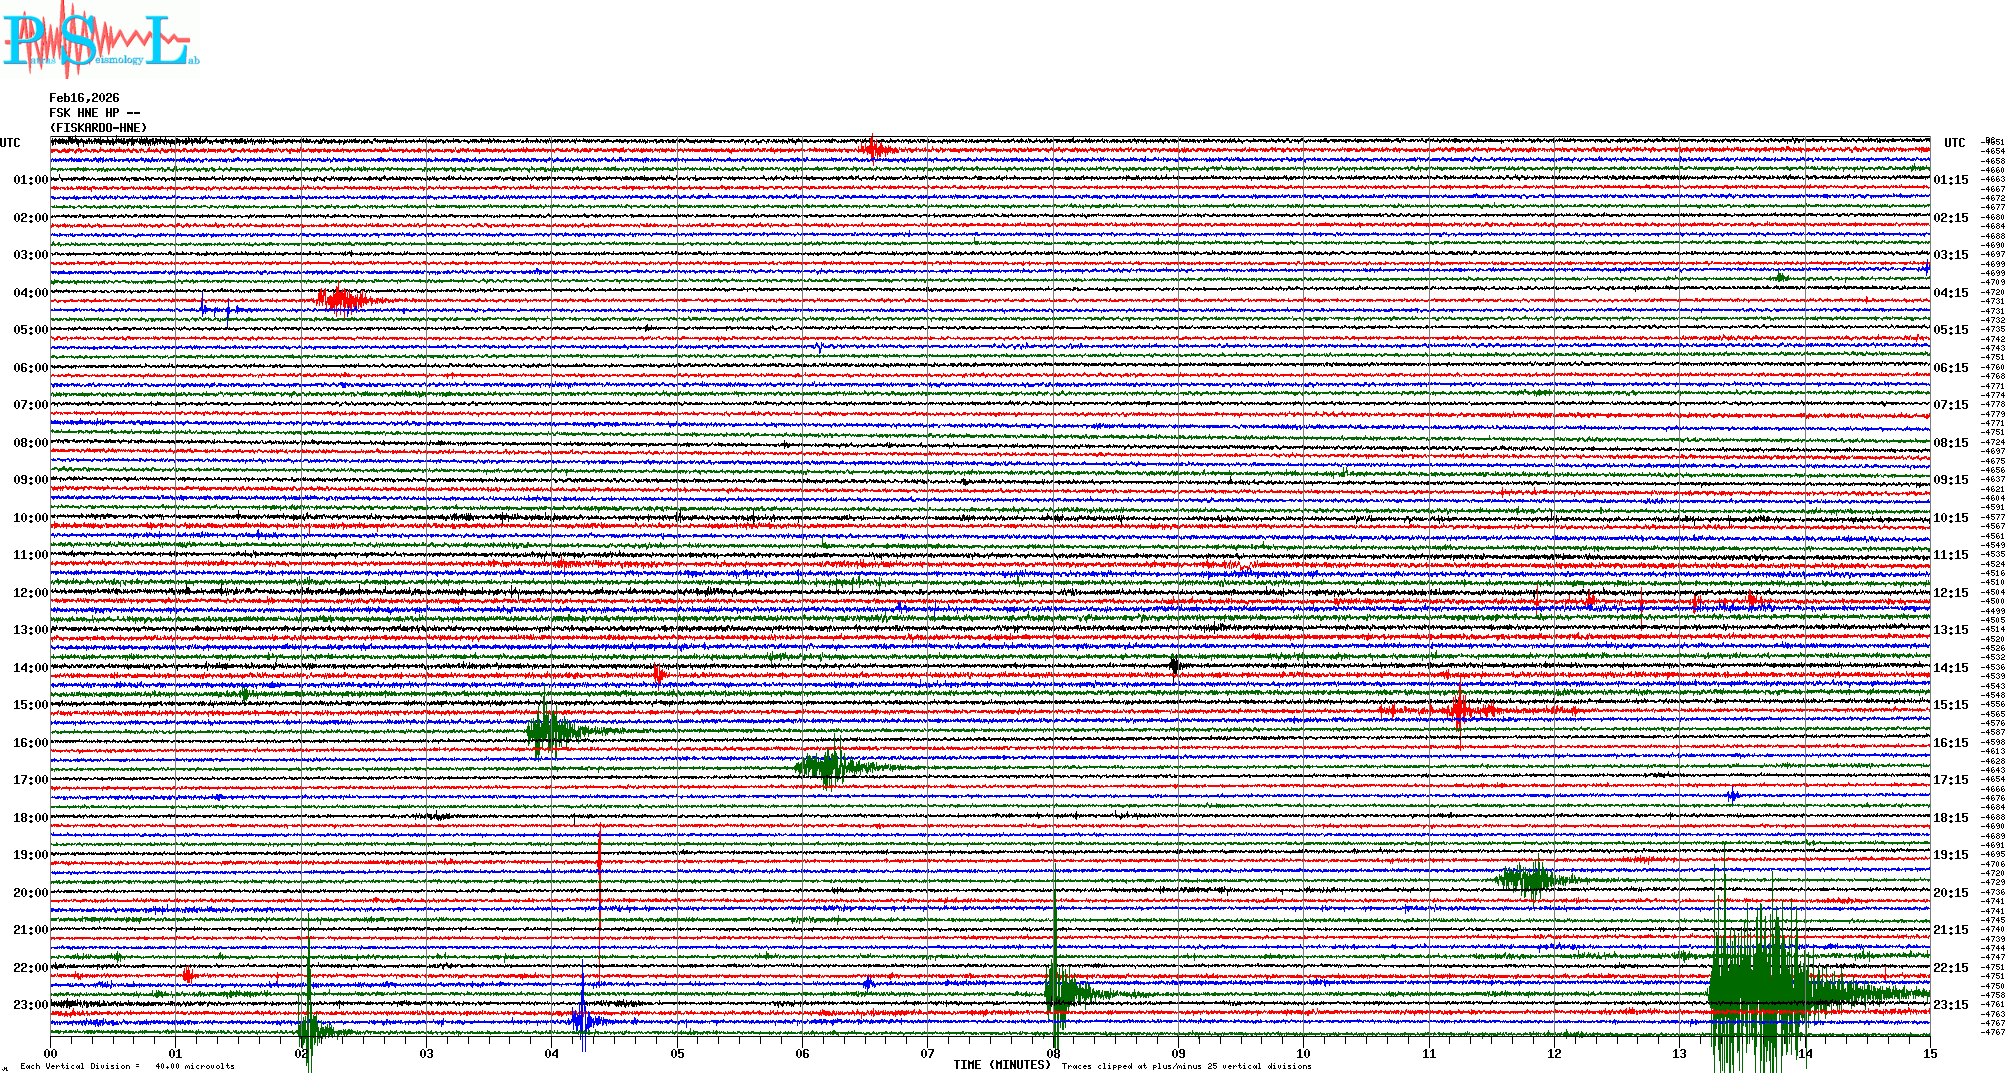This screenshot has height=1080, width=2010.
Task: Click the PSL Seismology Lab logo
Action: [x=98, y=41]
